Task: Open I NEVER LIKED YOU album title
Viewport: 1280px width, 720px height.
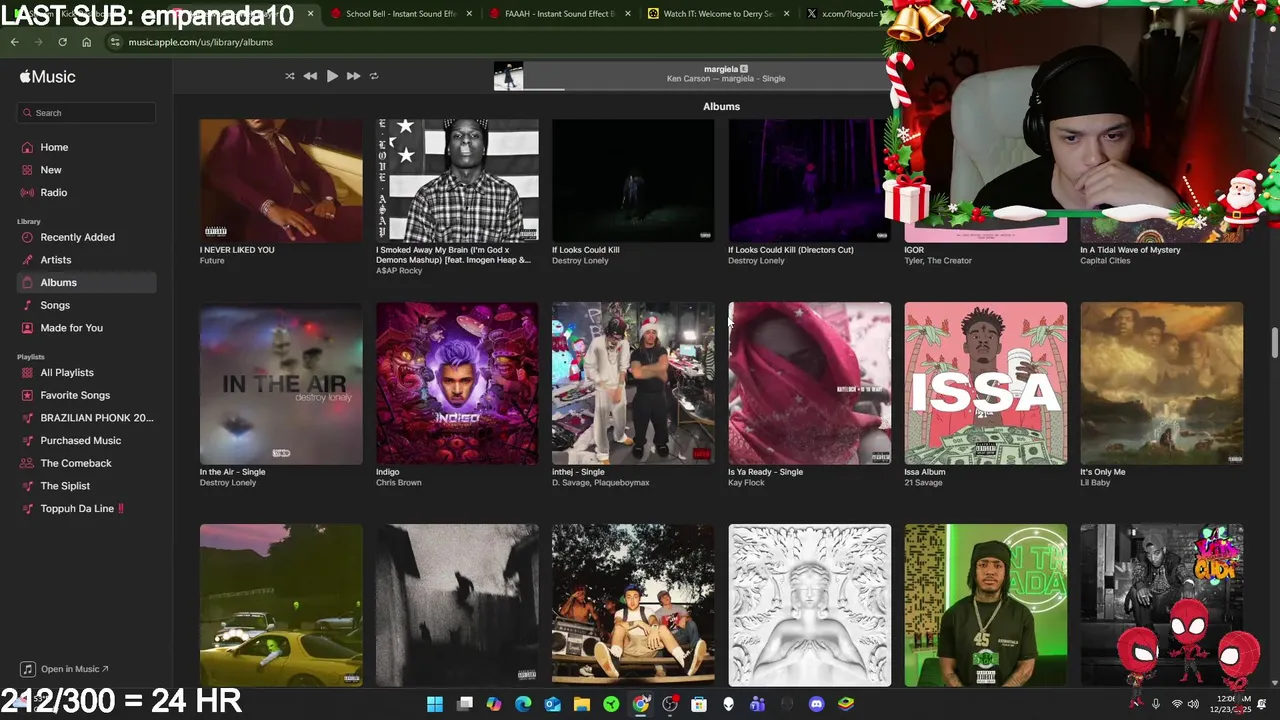Action: tap(237, 250)
